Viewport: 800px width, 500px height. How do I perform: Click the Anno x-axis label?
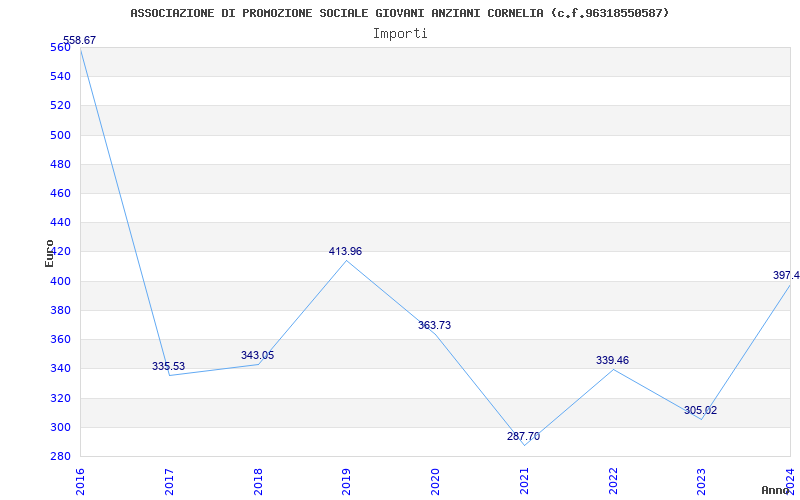click(776, 490)
